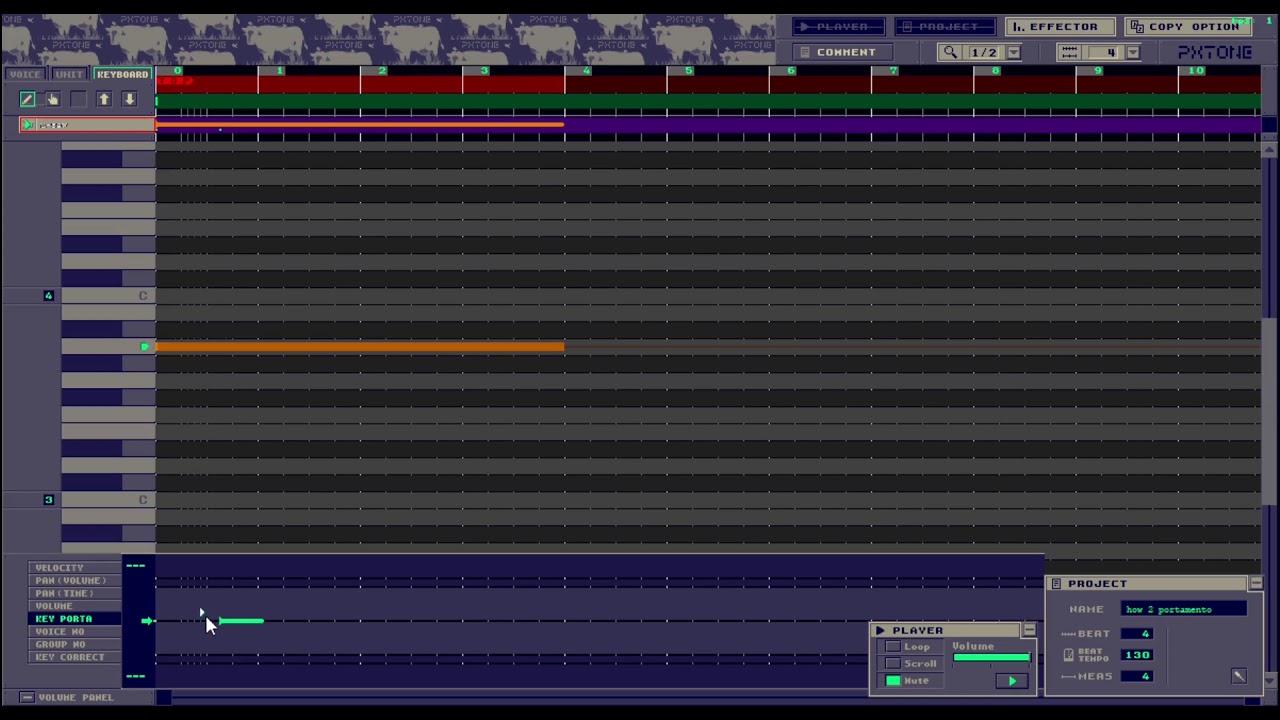Toggle the Volume Panel at bottom
The height and width of the screenshot is (720, 1280).
click(67, 697)
